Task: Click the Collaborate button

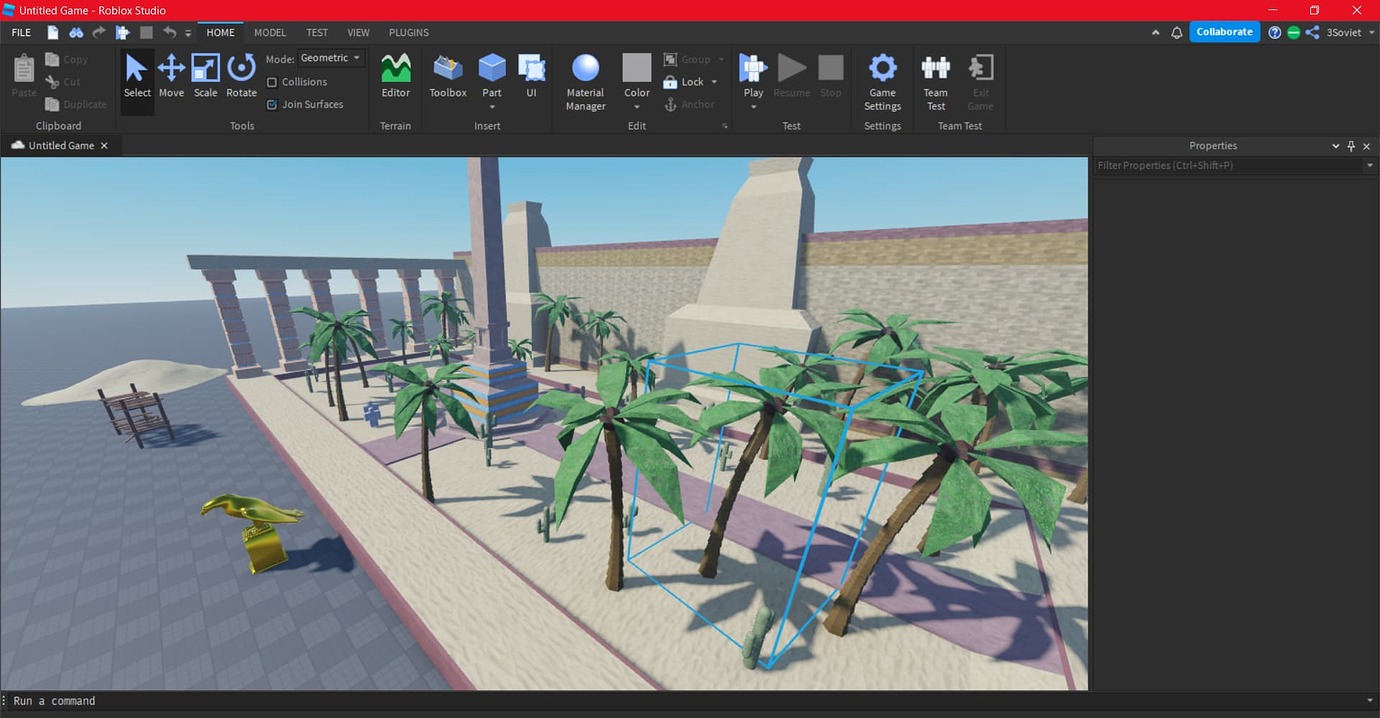Action: click(1224, 31)
